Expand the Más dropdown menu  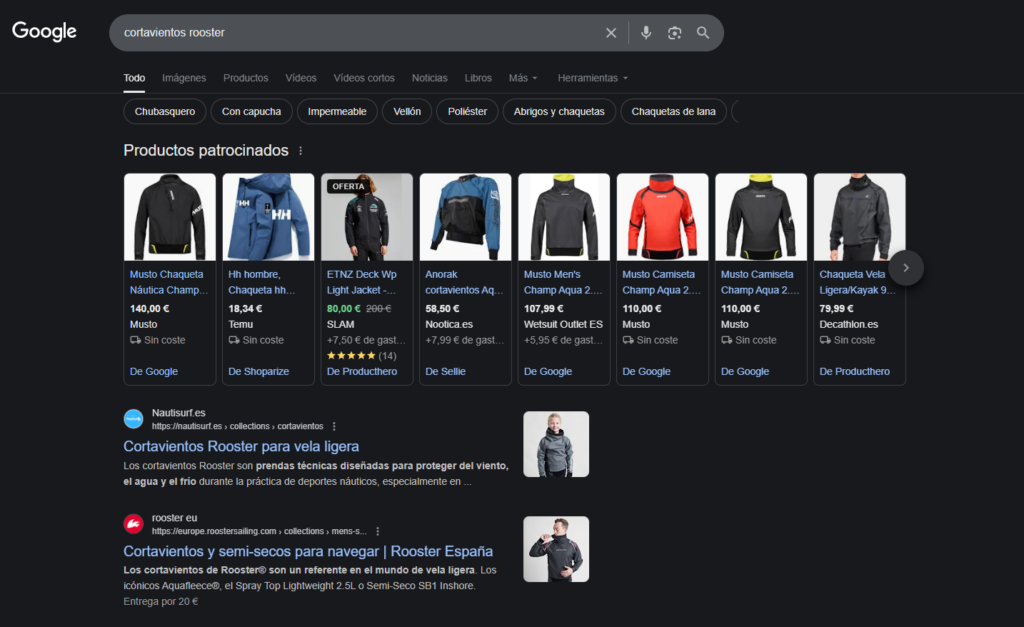[522, 78]
